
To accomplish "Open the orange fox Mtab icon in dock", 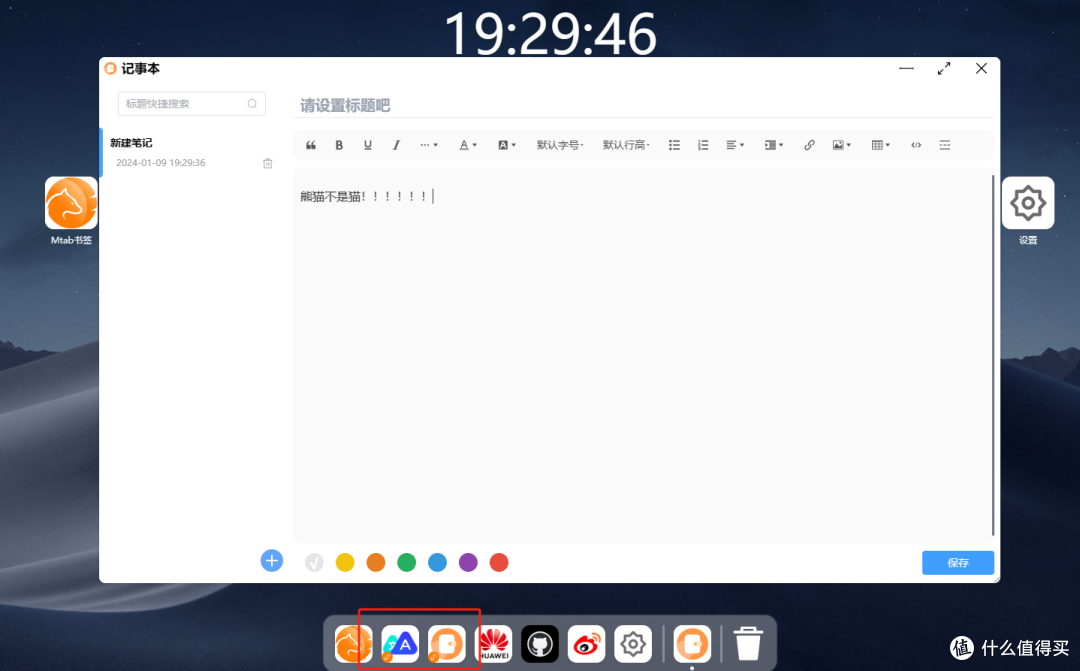I will [x=353, y=644].
